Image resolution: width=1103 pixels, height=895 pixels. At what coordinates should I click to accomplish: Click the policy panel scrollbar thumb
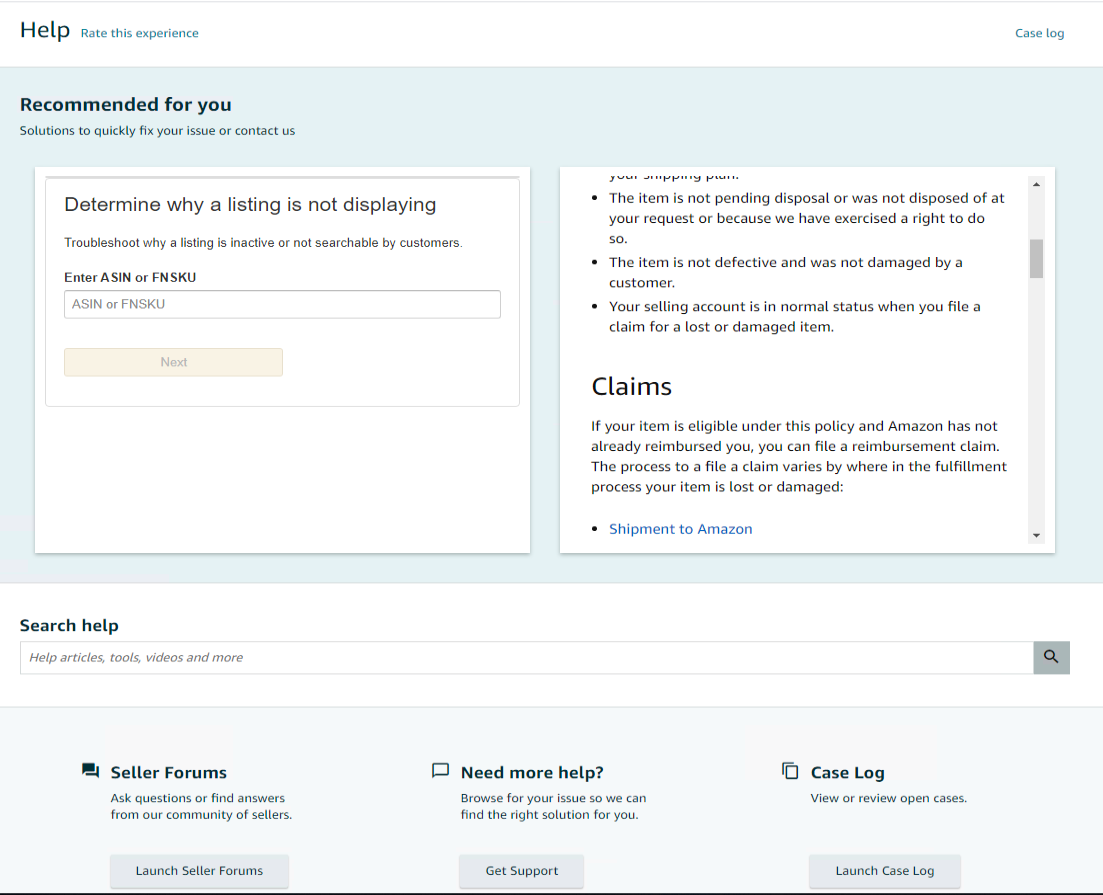1036,258
